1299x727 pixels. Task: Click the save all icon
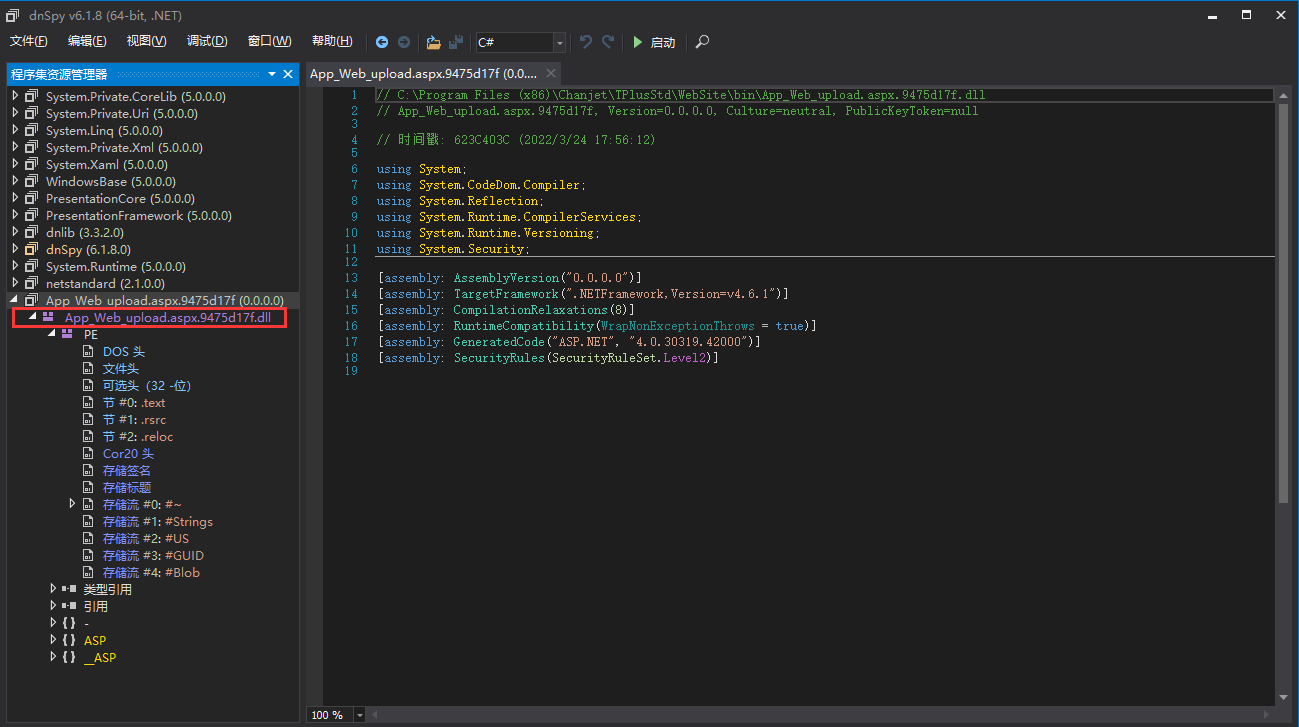[456, 42]
